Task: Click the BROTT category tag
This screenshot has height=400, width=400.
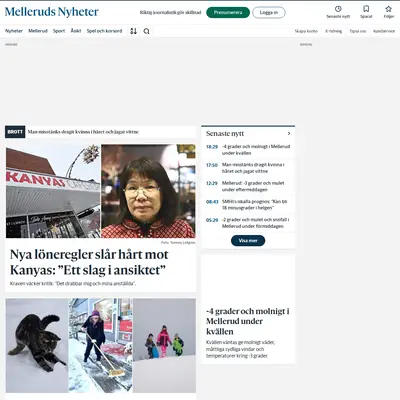Action: click(15, 132)
